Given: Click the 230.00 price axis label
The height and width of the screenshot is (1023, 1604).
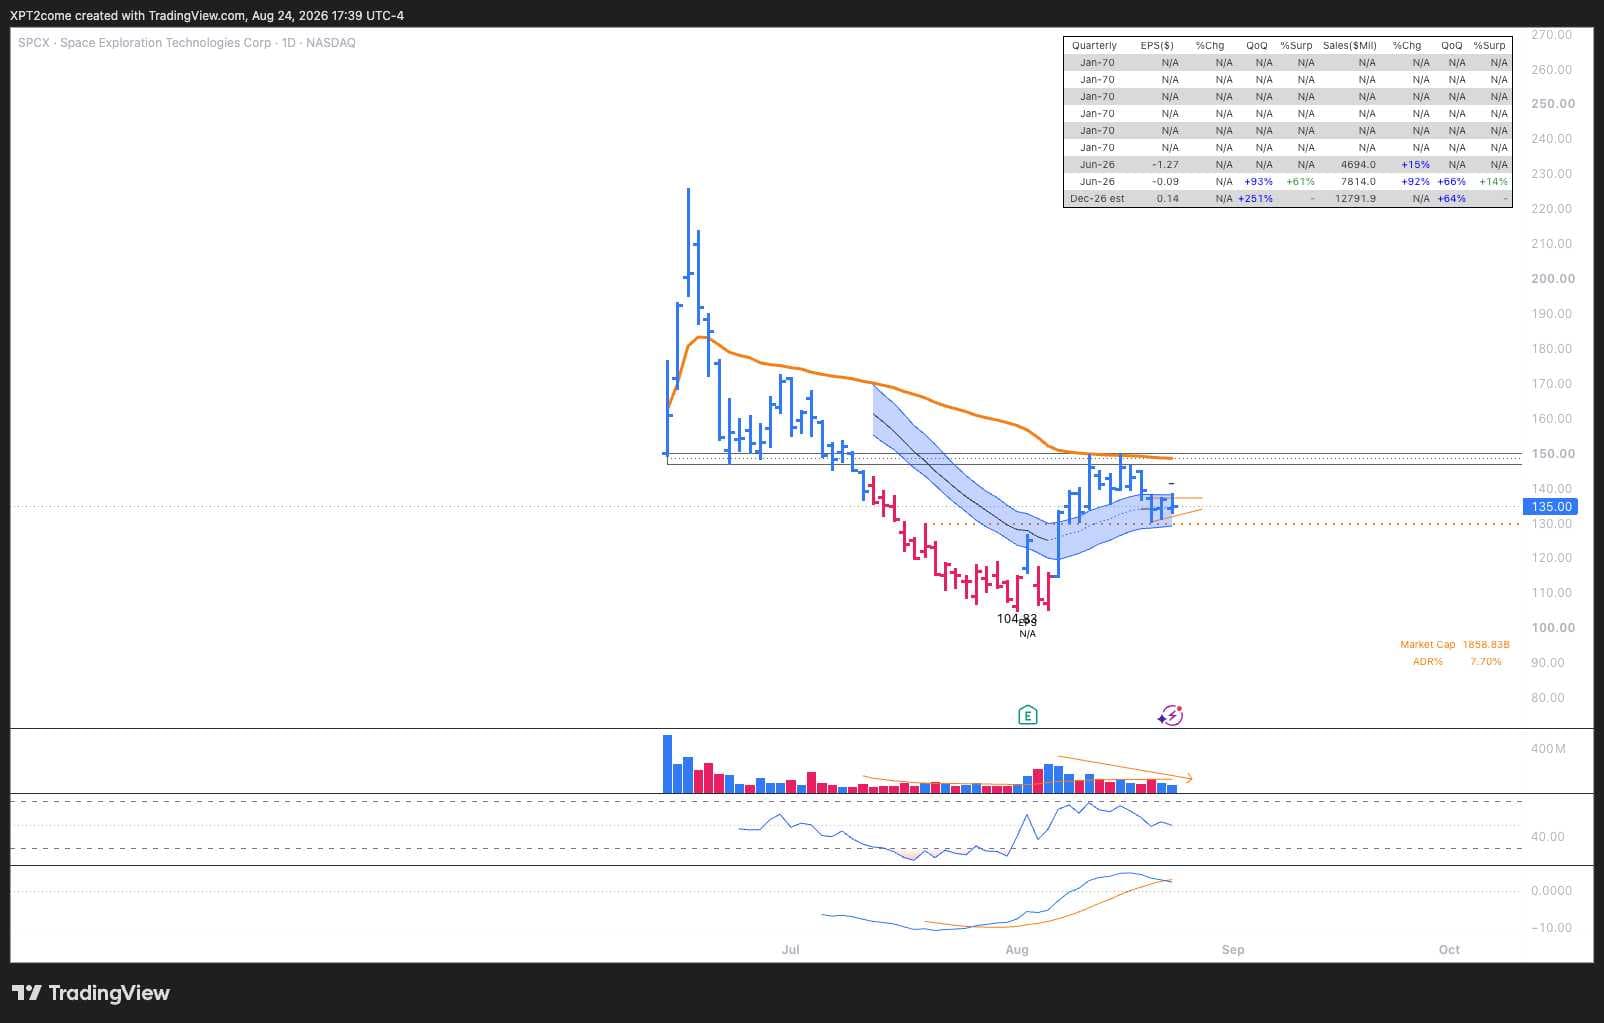Looking at the screenshot, I should pos(1552,174).
